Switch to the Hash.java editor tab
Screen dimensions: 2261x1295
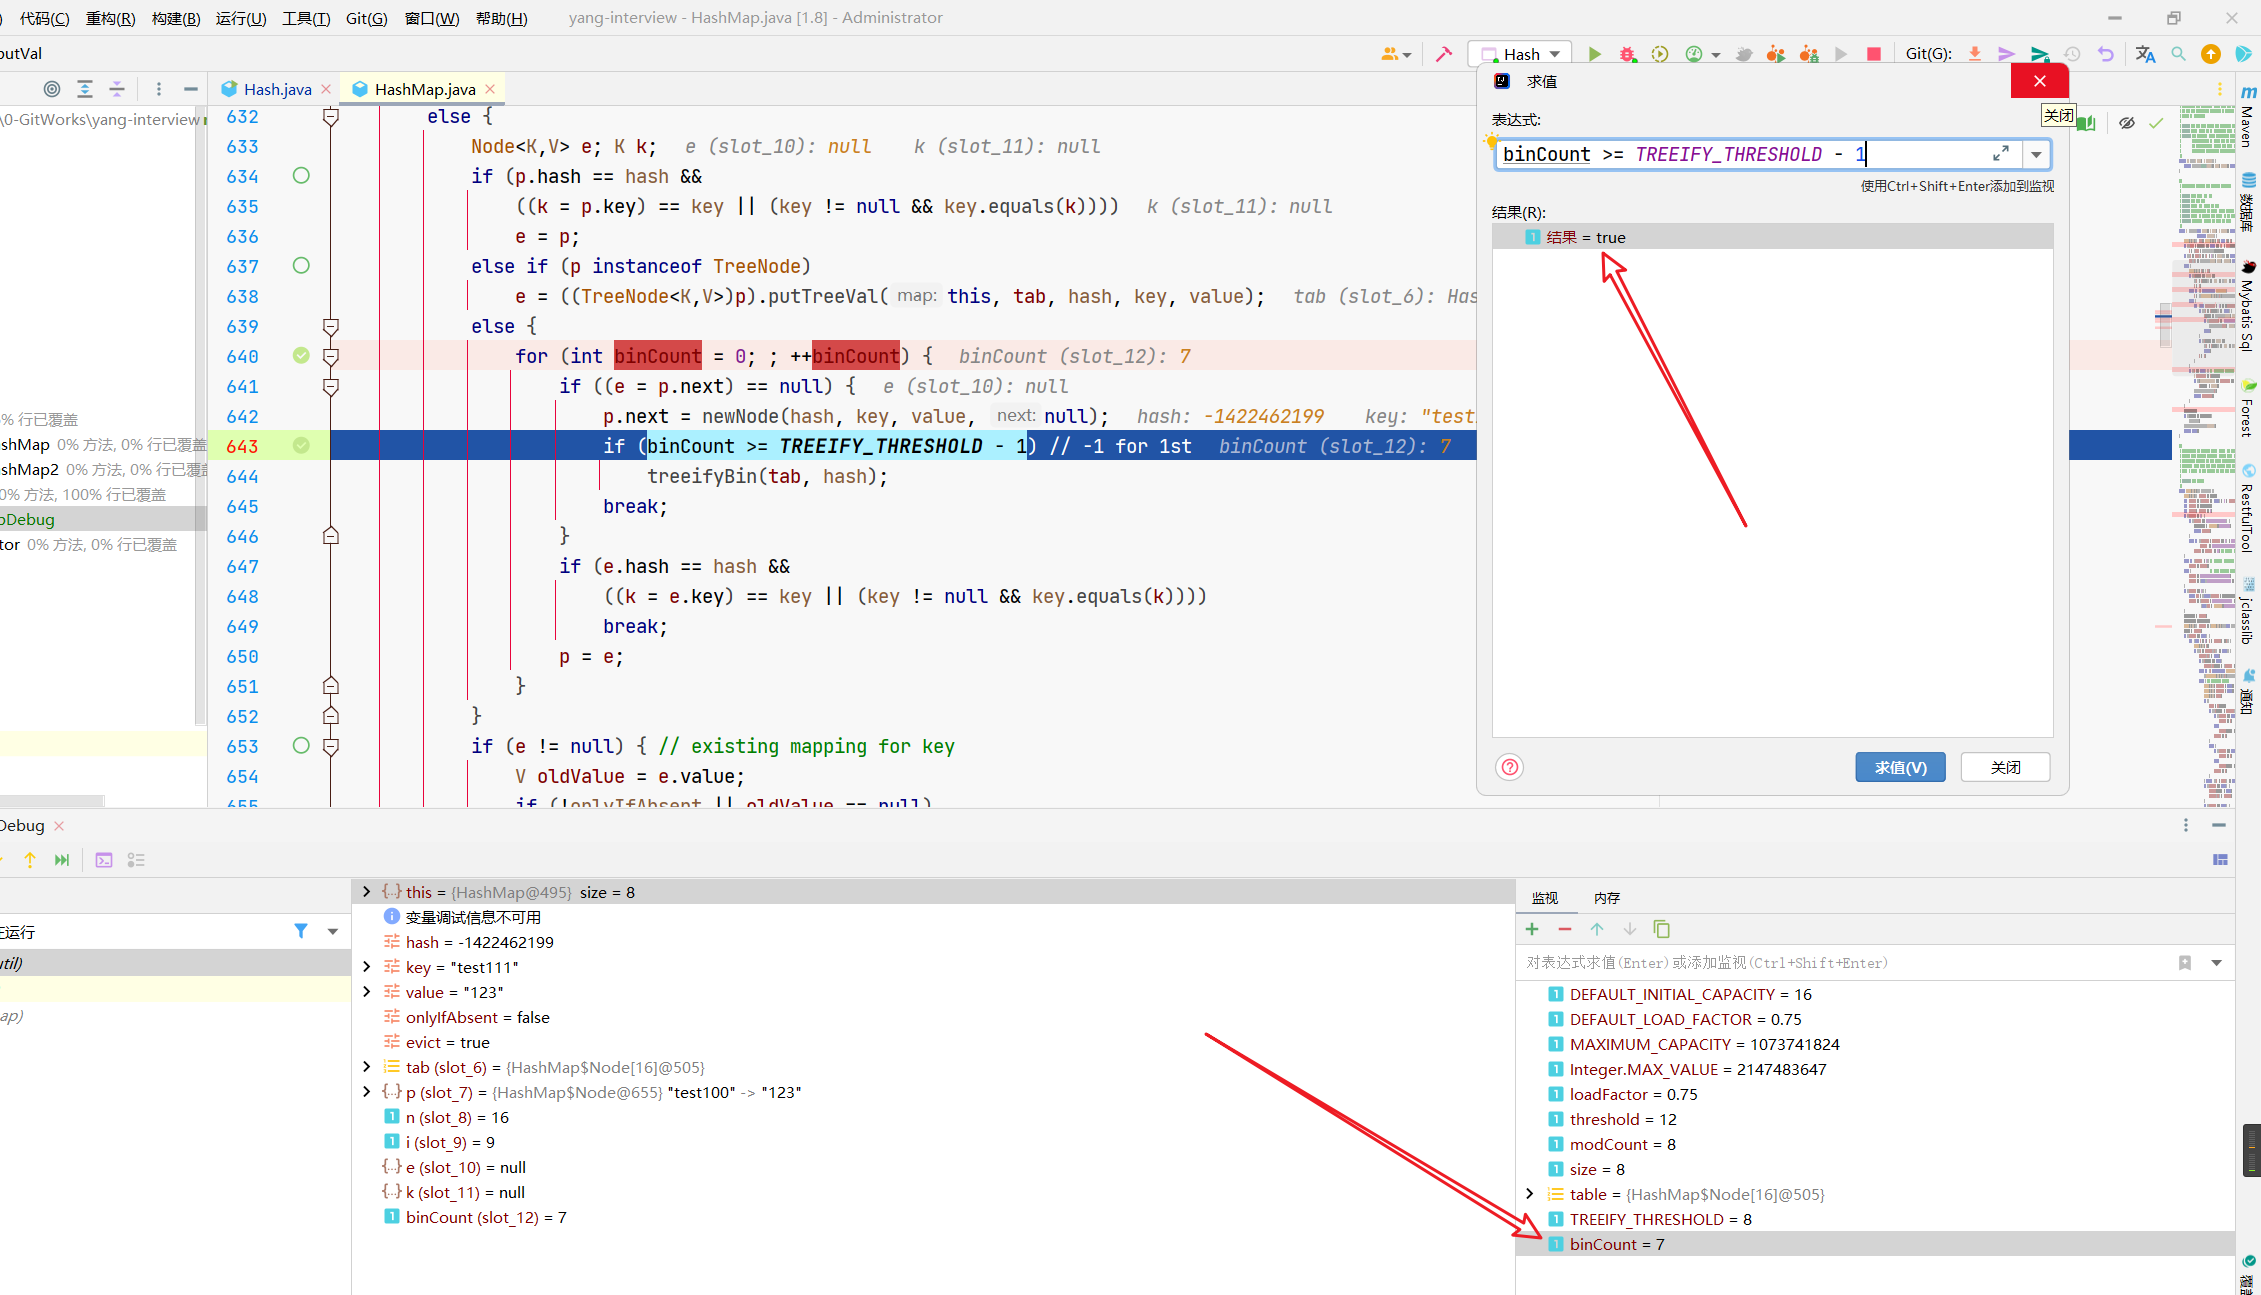coord(277,89)
